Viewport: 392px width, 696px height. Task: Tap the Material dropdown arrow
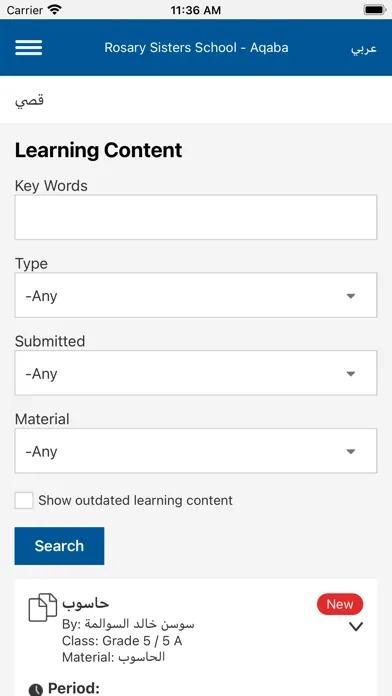click(x=351, y=451)
